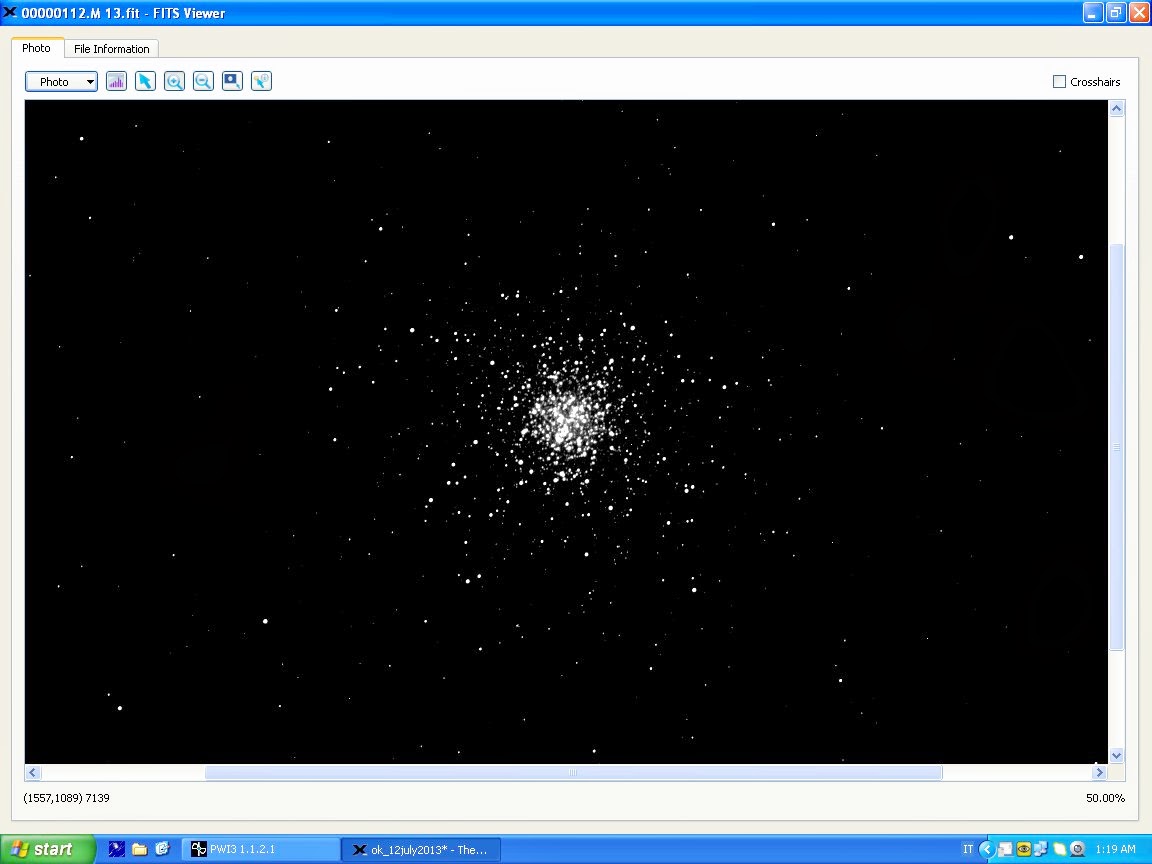This screenshot has width=1152, height=864.
Task: Select the pointer arrow tool
Action: click(145, 82)
